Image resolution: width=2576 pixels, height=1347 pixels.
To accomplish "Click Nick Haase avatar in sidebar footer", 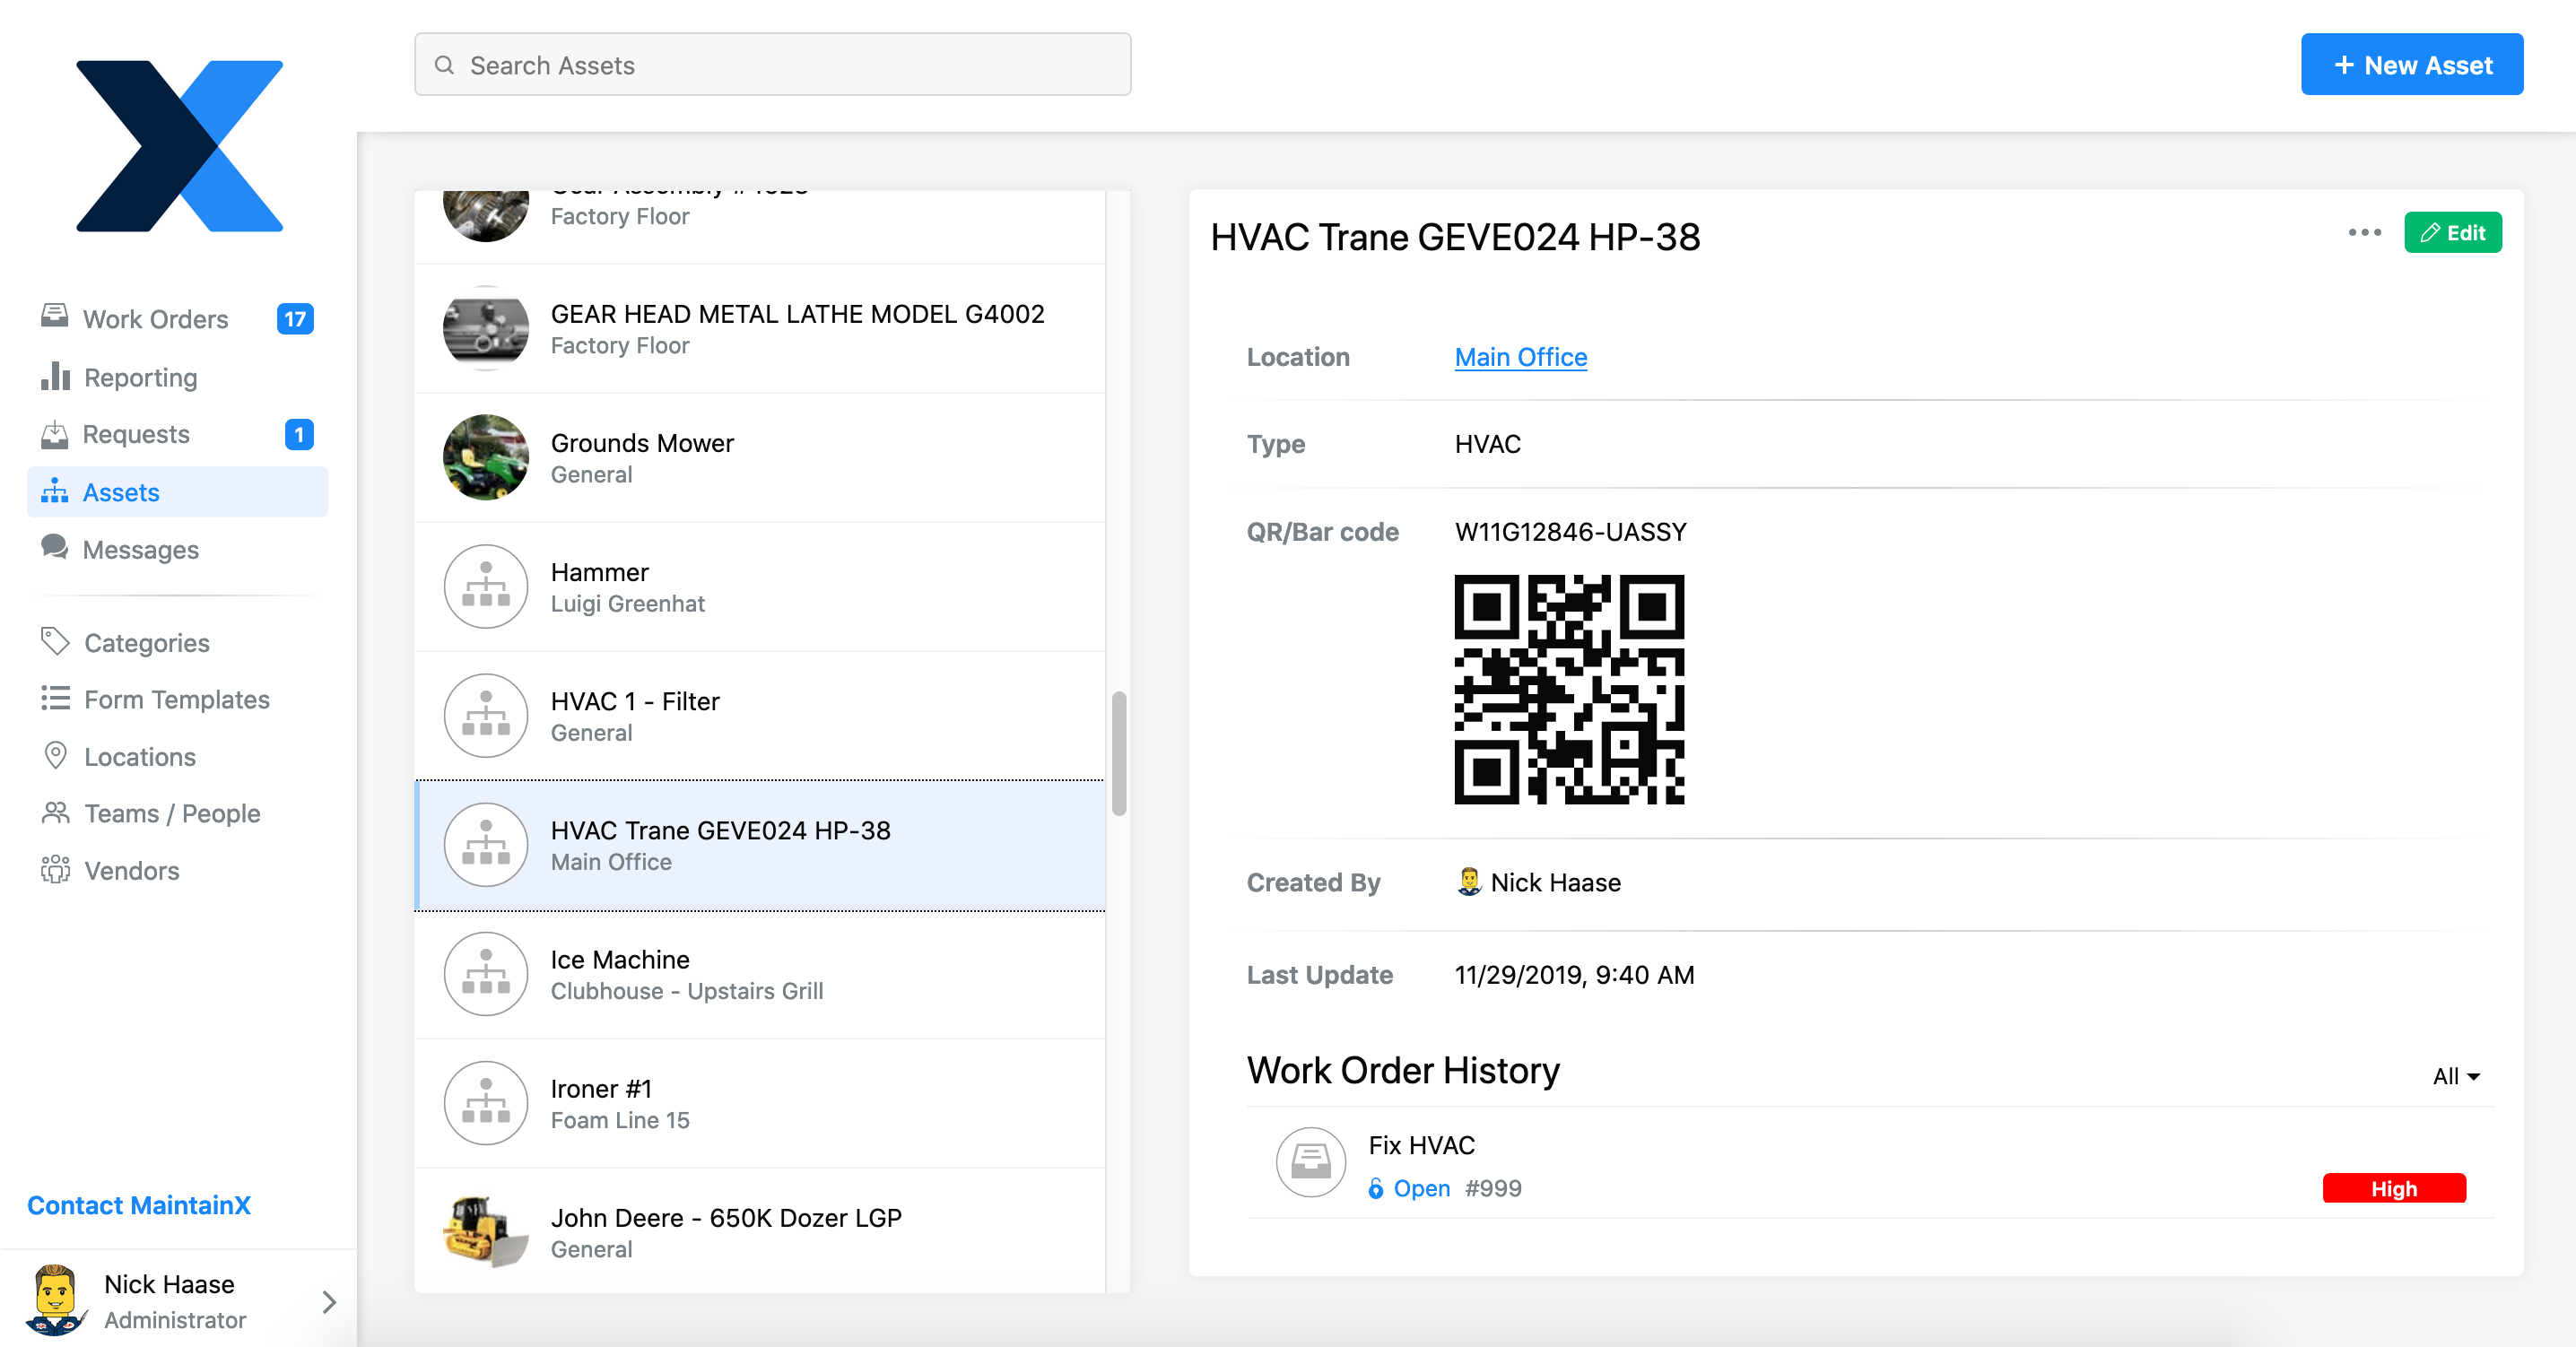I will 56,1299.
